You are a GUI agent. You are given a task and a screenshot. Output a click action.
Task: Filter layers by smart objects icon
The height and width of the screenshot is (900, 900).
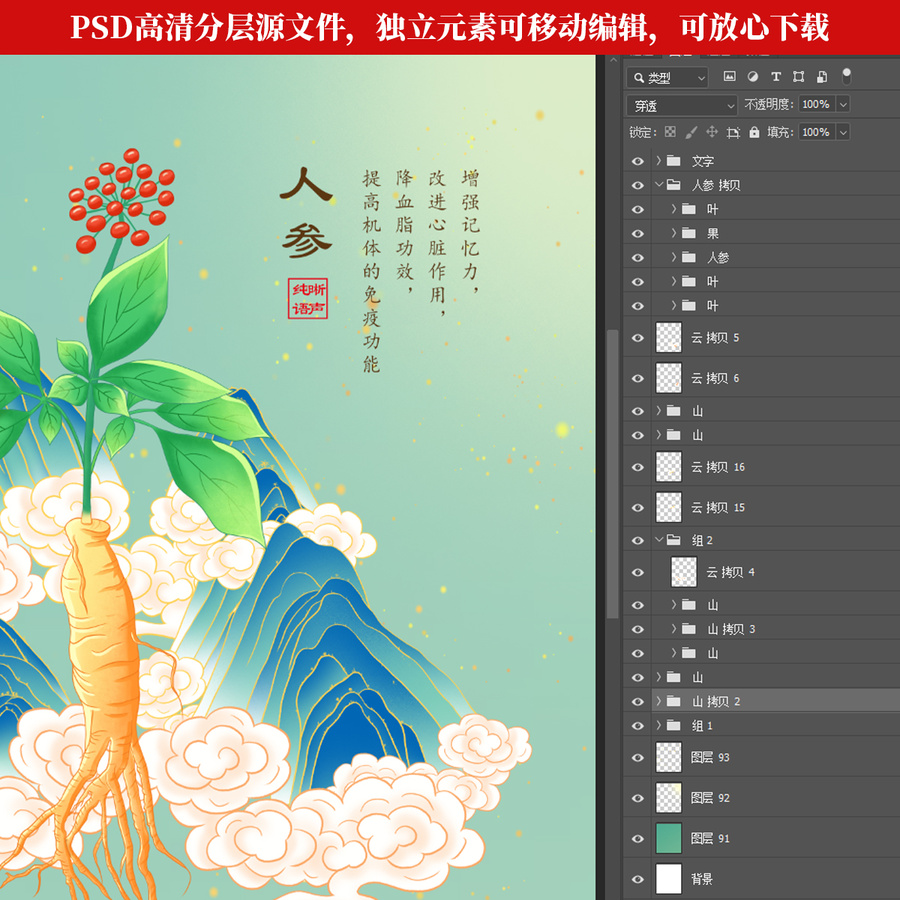click(821, 76)
